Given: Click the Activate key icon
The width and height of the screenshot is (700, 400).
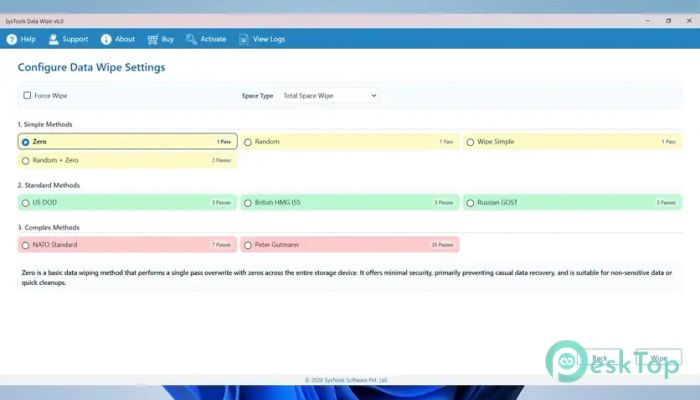Looking at the screenshot, I should coord(191,39).
